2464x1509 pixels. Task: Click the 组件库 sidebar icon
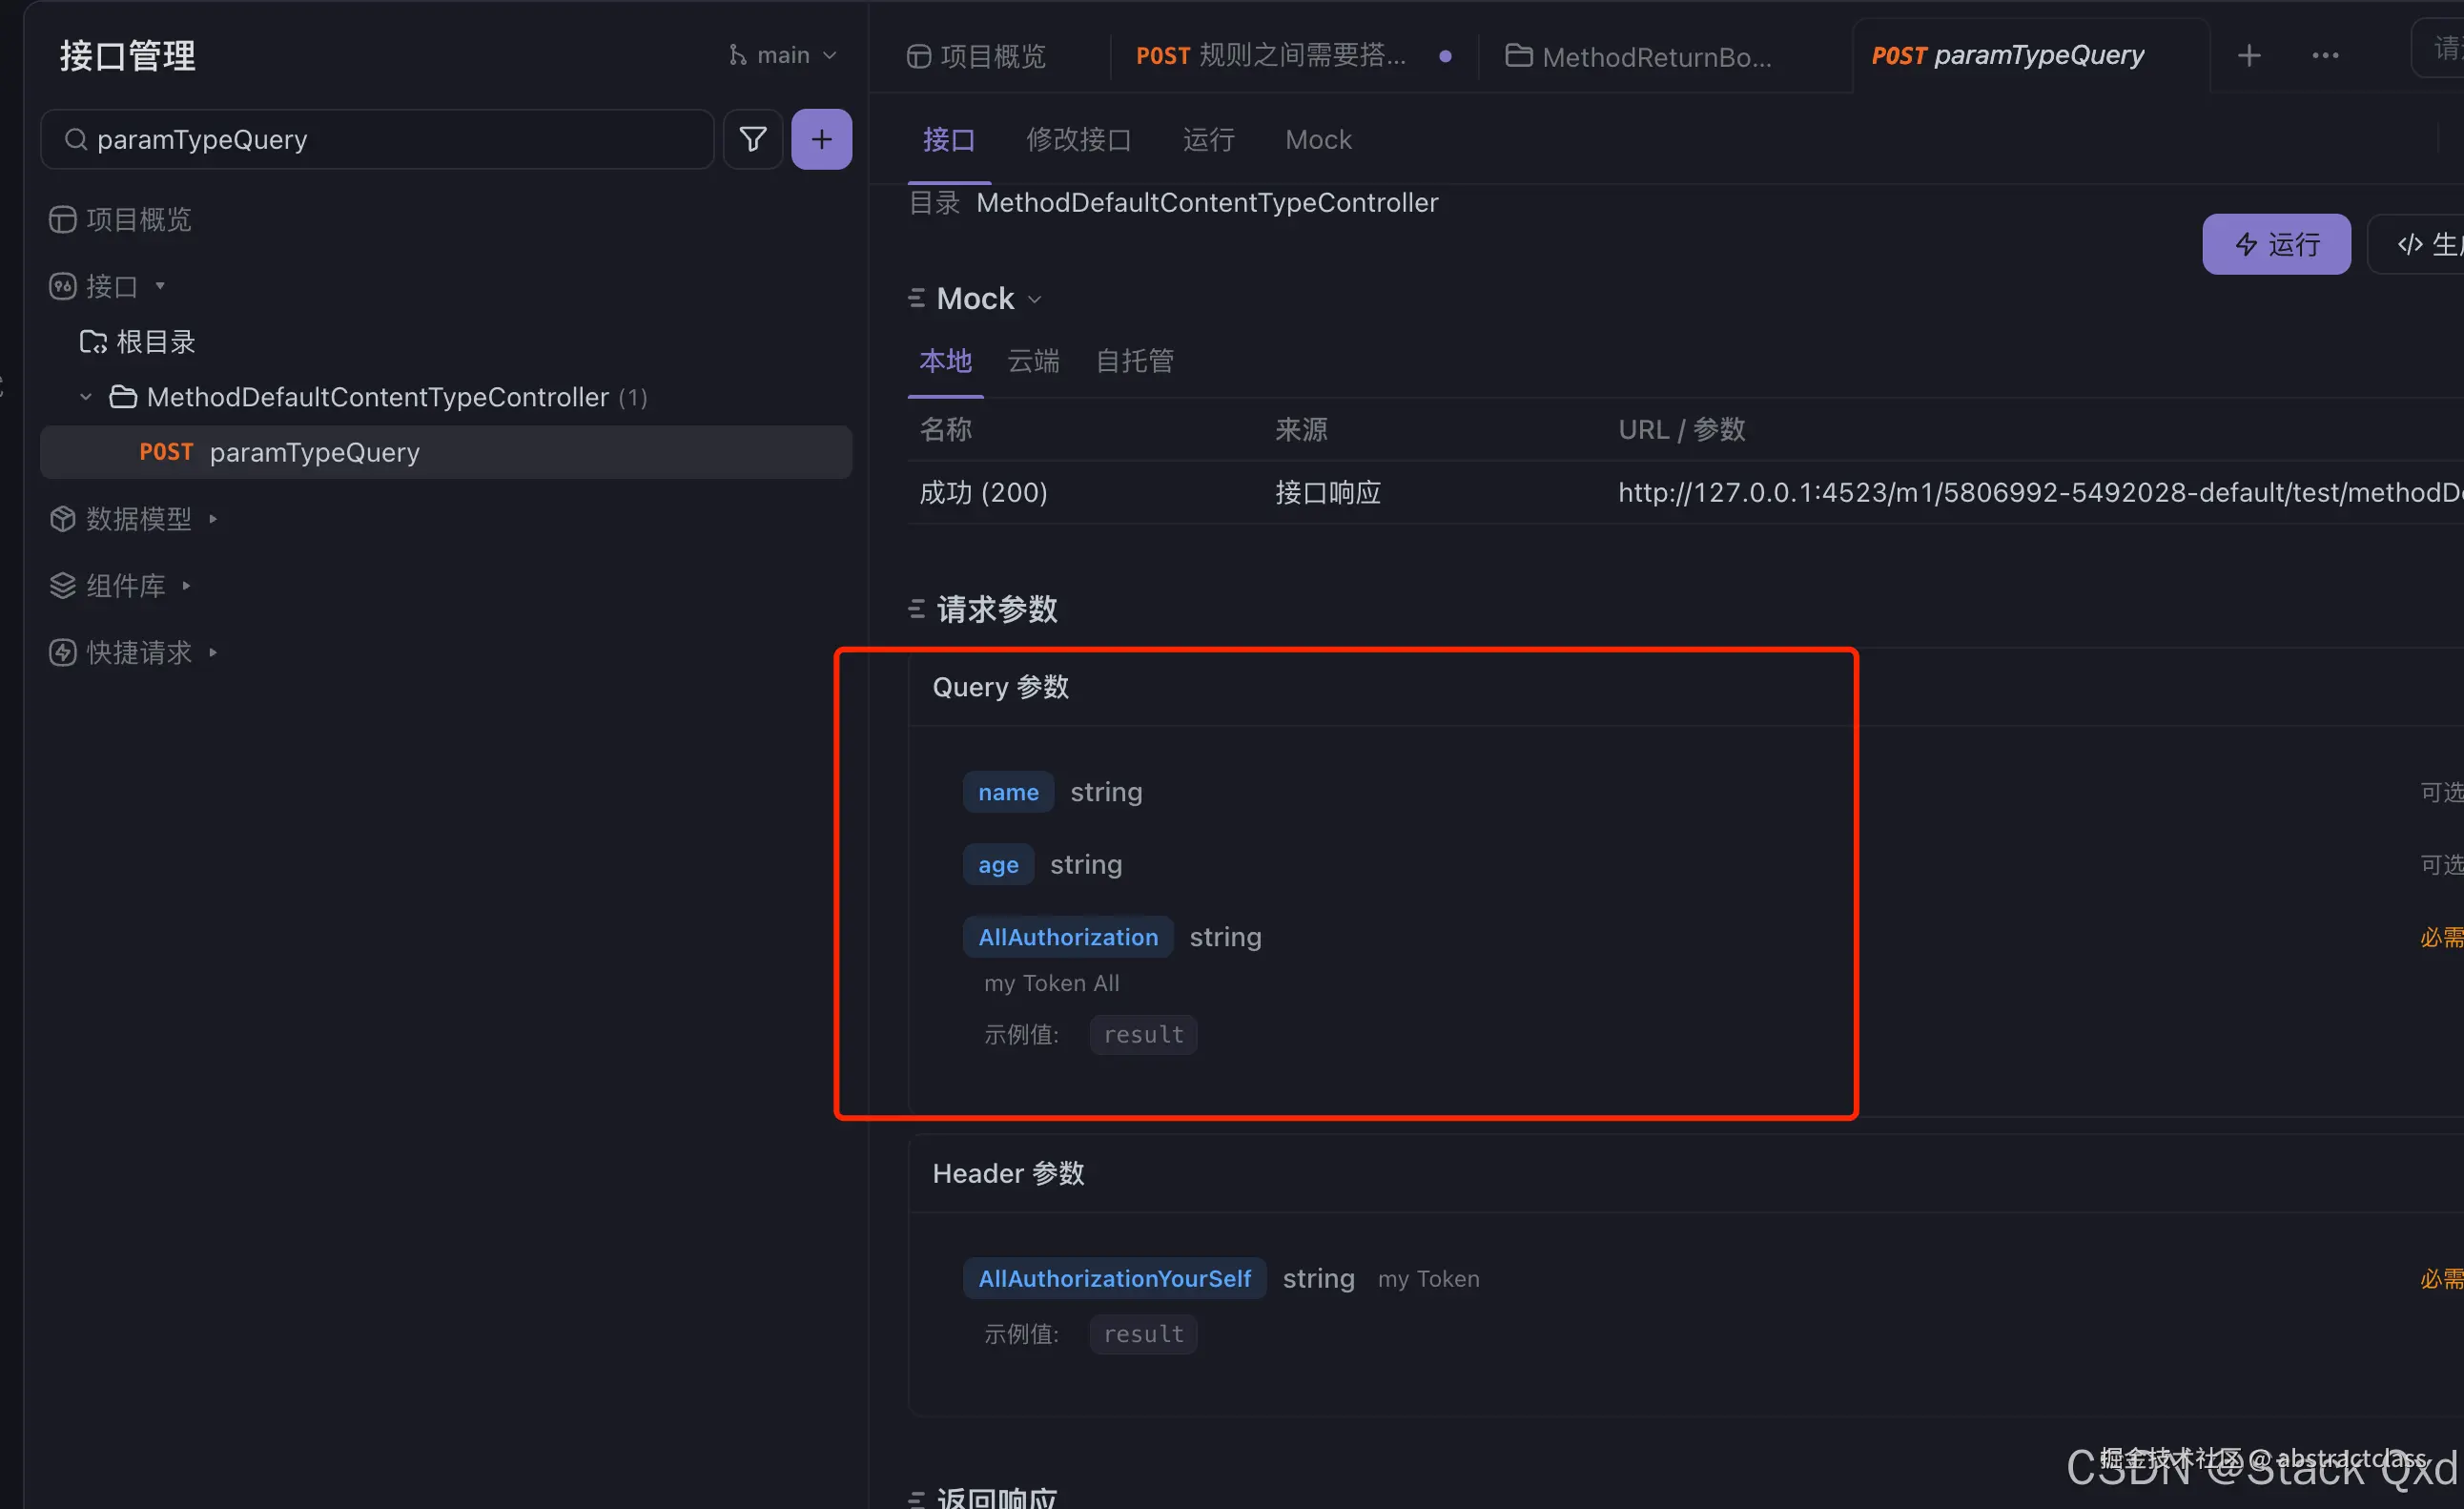(62, 585)
